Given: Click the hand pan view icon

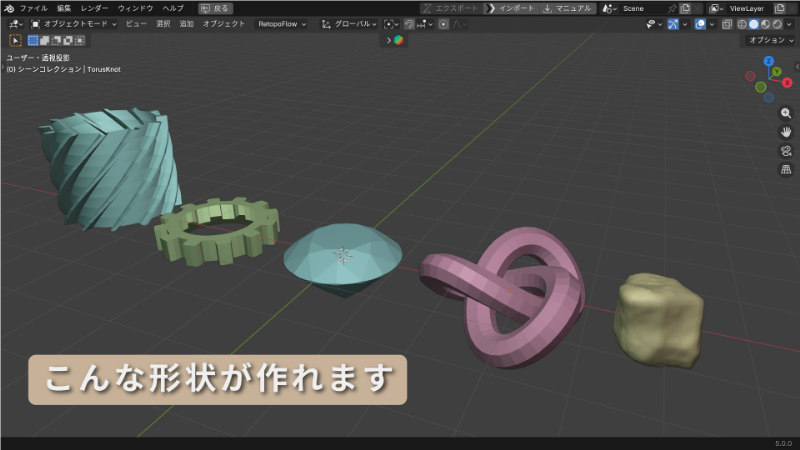Looking at the screenshot, I should coord(786,131).
